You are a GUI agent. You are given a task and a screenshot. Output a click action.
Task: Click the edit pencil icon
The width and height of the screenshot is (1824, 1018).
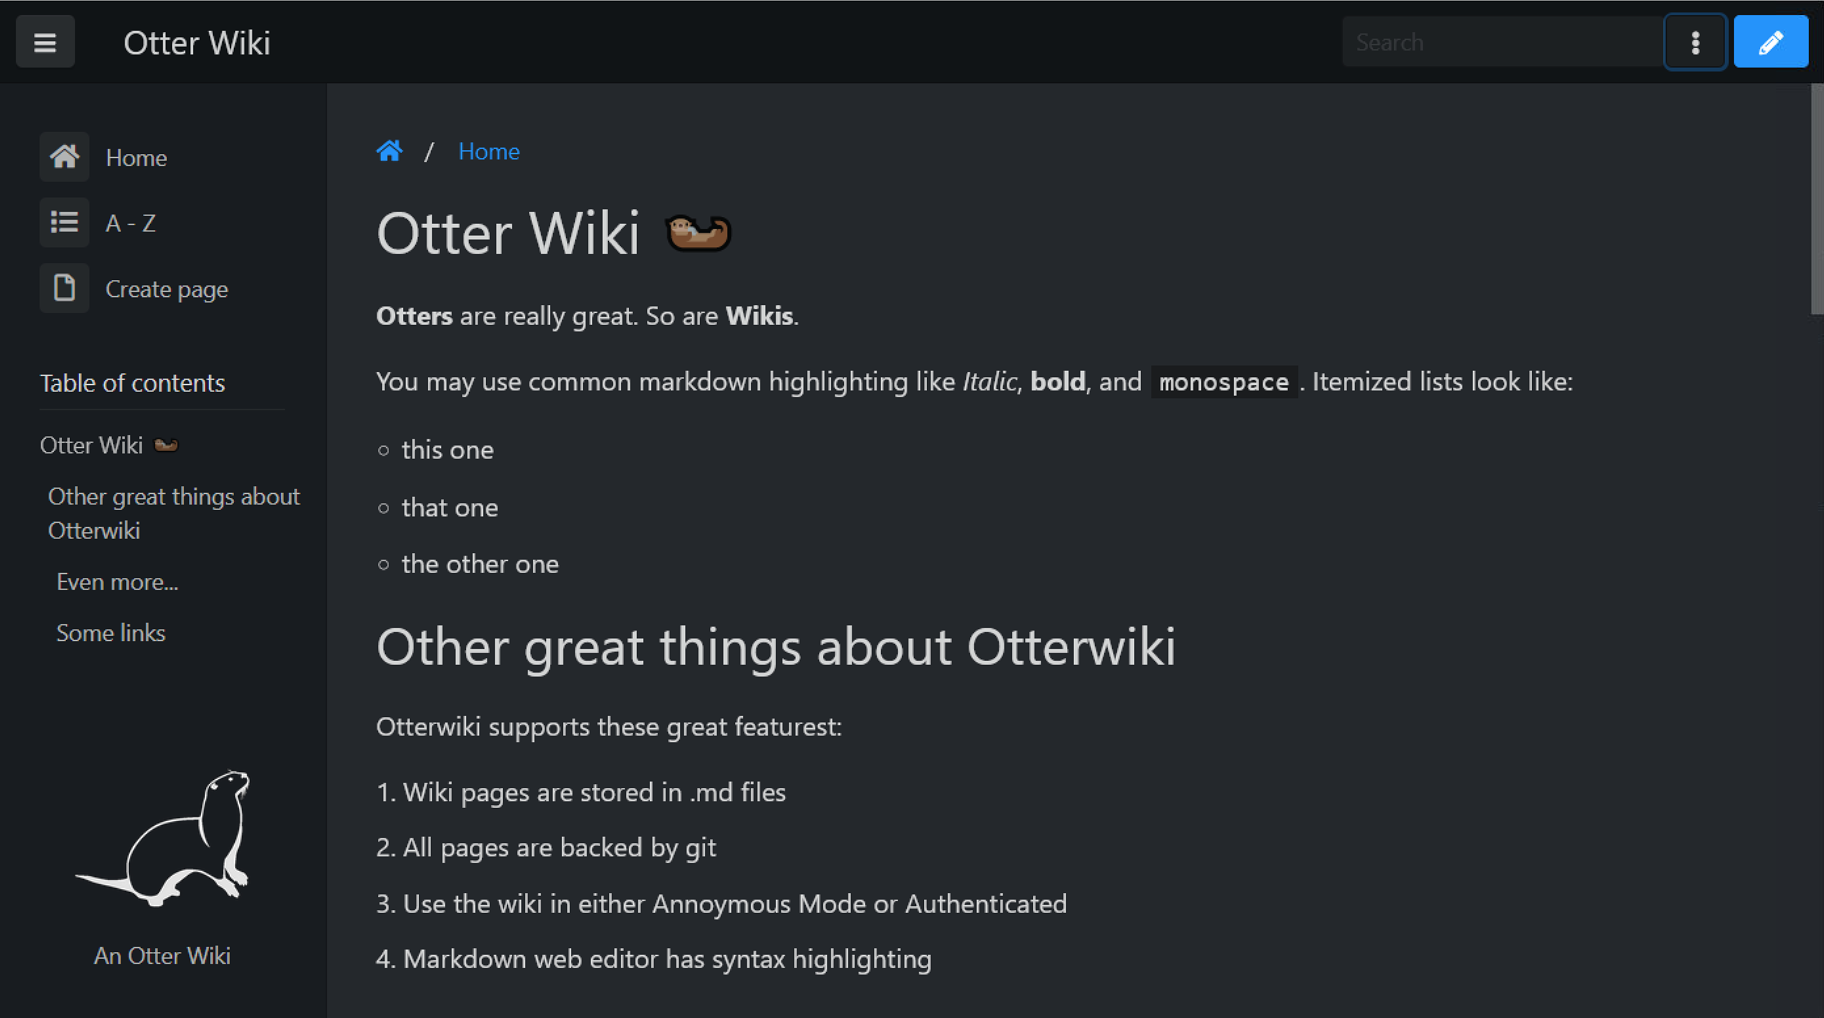[1770, 41]
